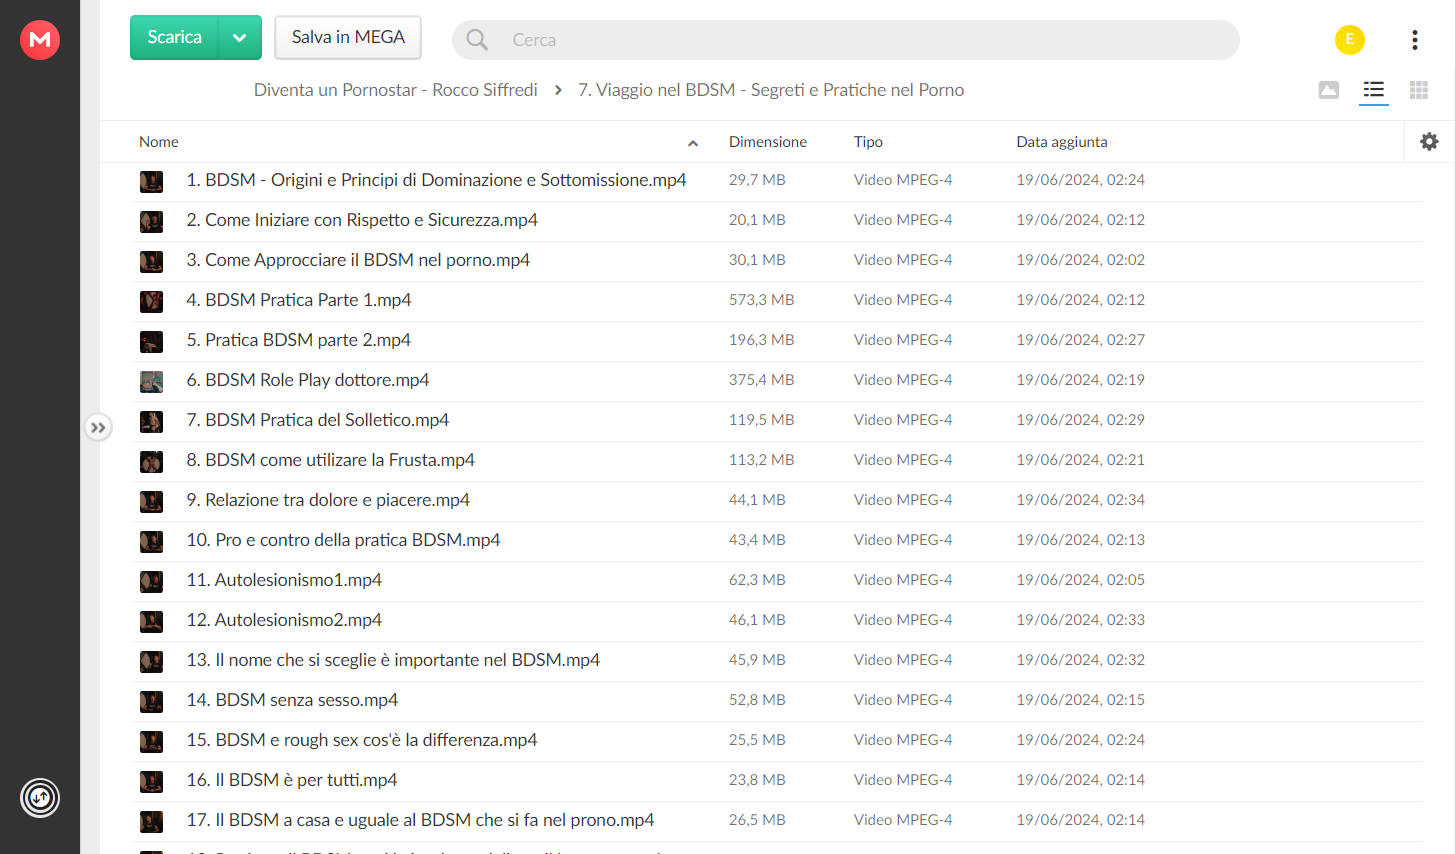Switch to image gallery view icon
This screenshot has height=854, width=1455.
click(1329, 91)
